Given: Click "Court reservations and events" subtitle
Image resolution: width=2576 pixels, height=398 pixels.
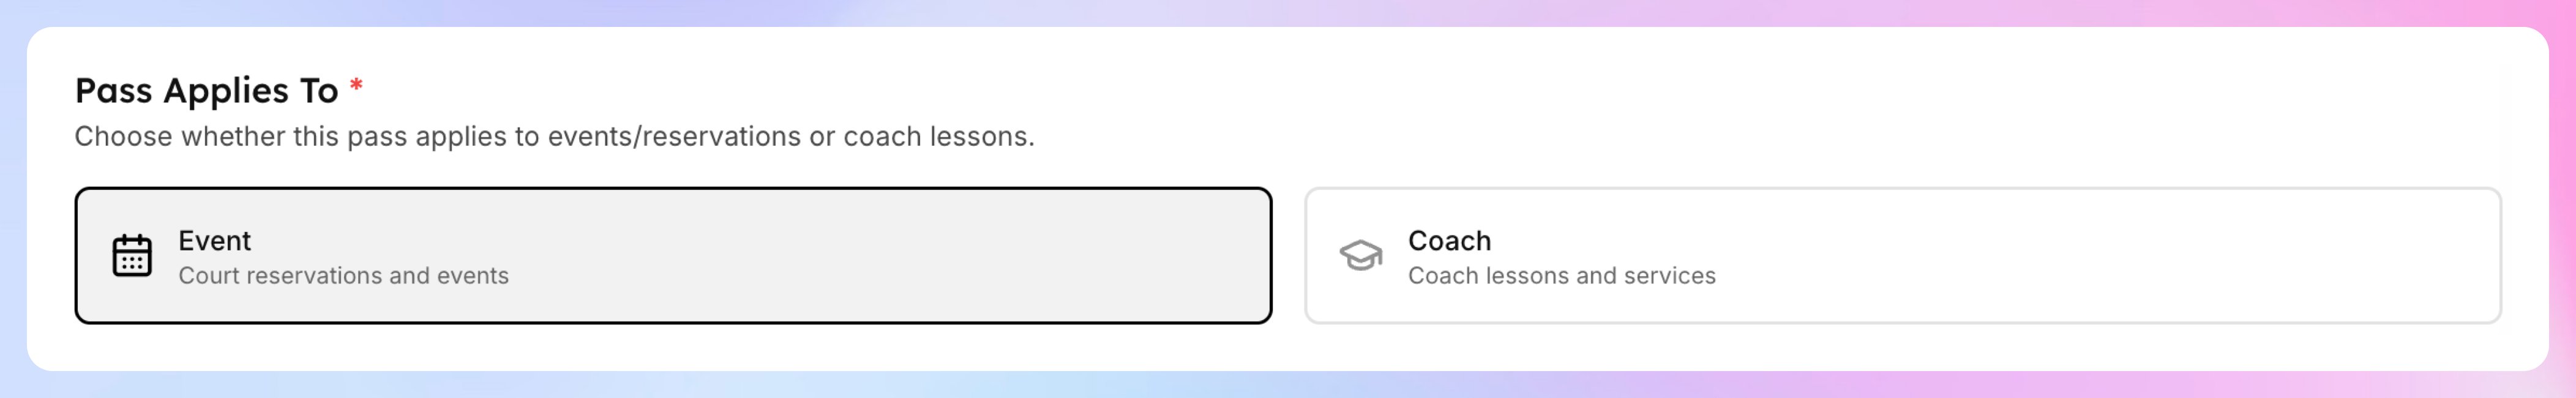Looking at the screenshot, I should (343, 276).
